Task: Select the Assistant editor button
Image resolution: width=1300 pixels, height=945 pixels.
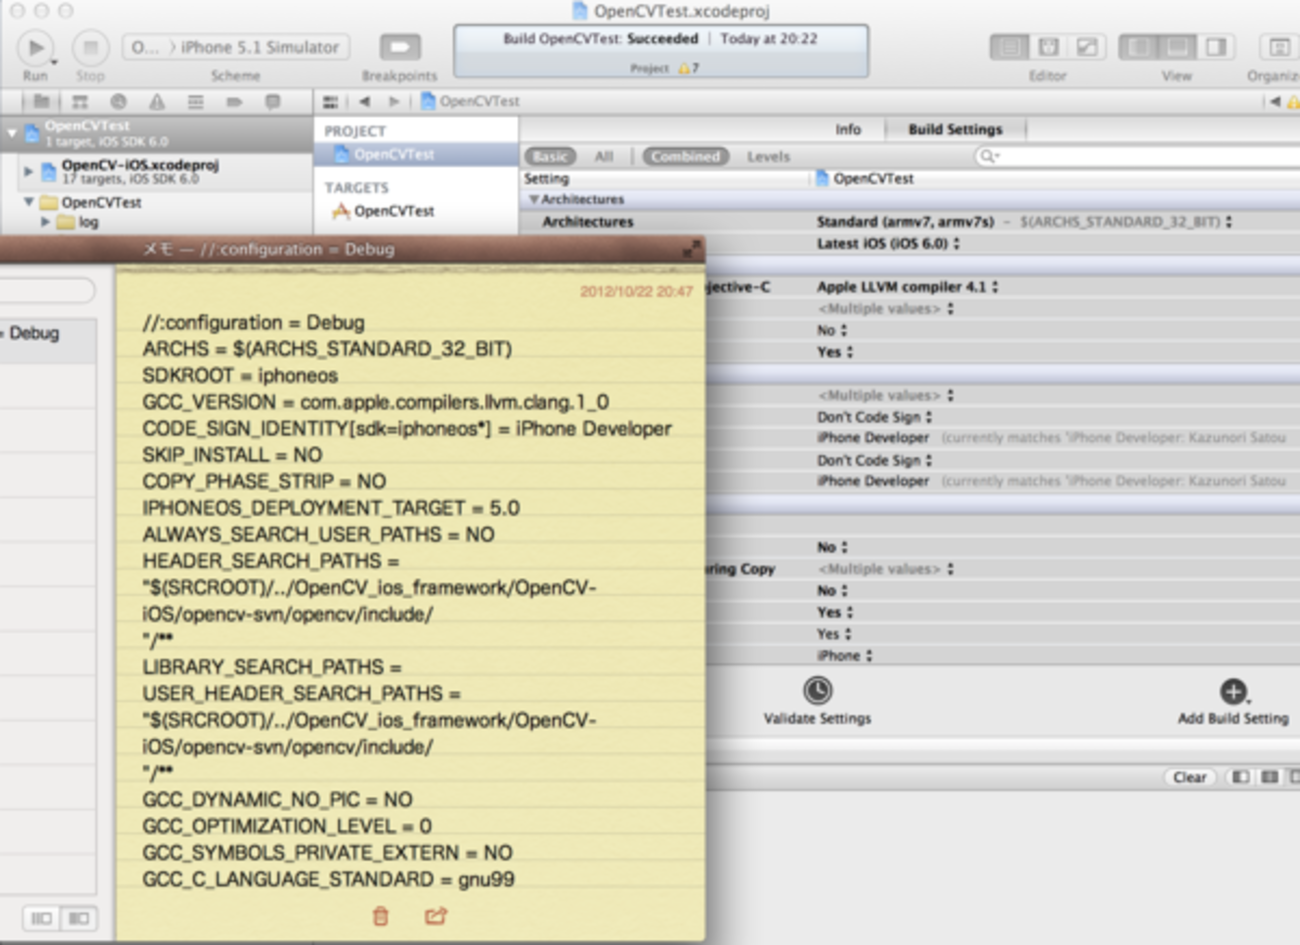Action: (1048, 47)
